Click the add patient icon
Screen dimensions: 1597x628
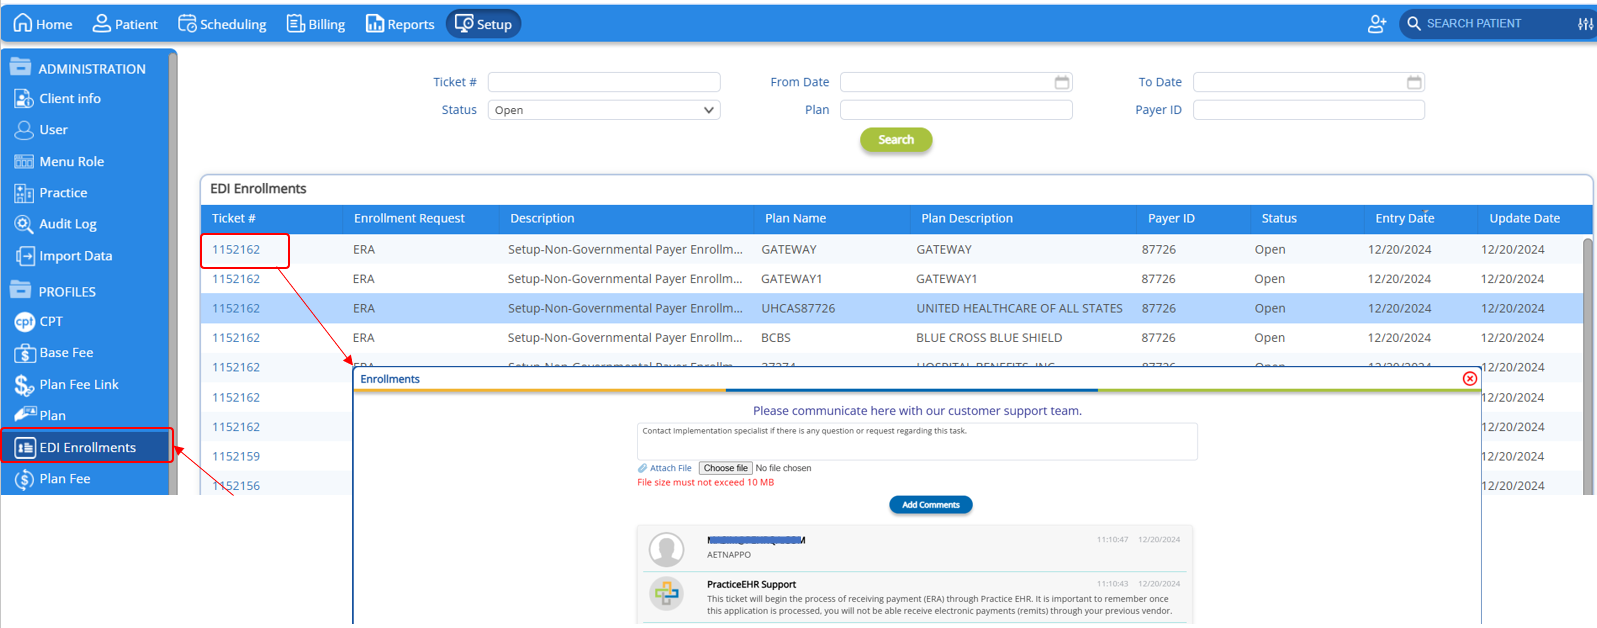(1377, 24)
